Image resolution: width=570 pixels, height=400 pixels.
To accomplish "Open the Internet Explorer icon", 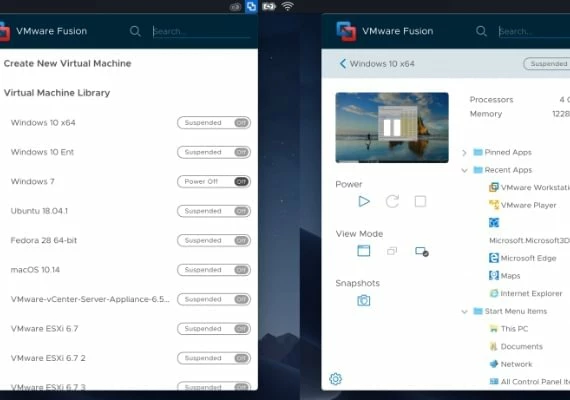I will pyautogui.click(x=494, y=293).
